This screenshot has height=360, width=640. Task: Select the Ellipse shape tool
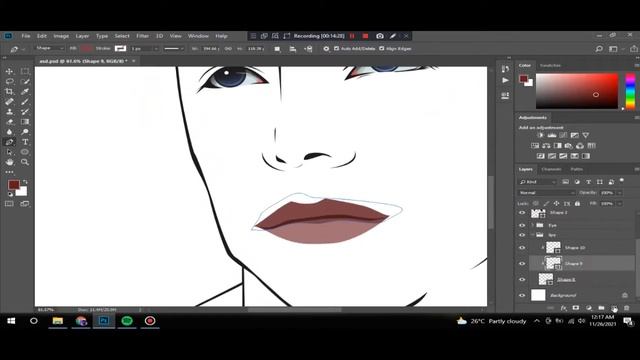click(x=25, y=152)
